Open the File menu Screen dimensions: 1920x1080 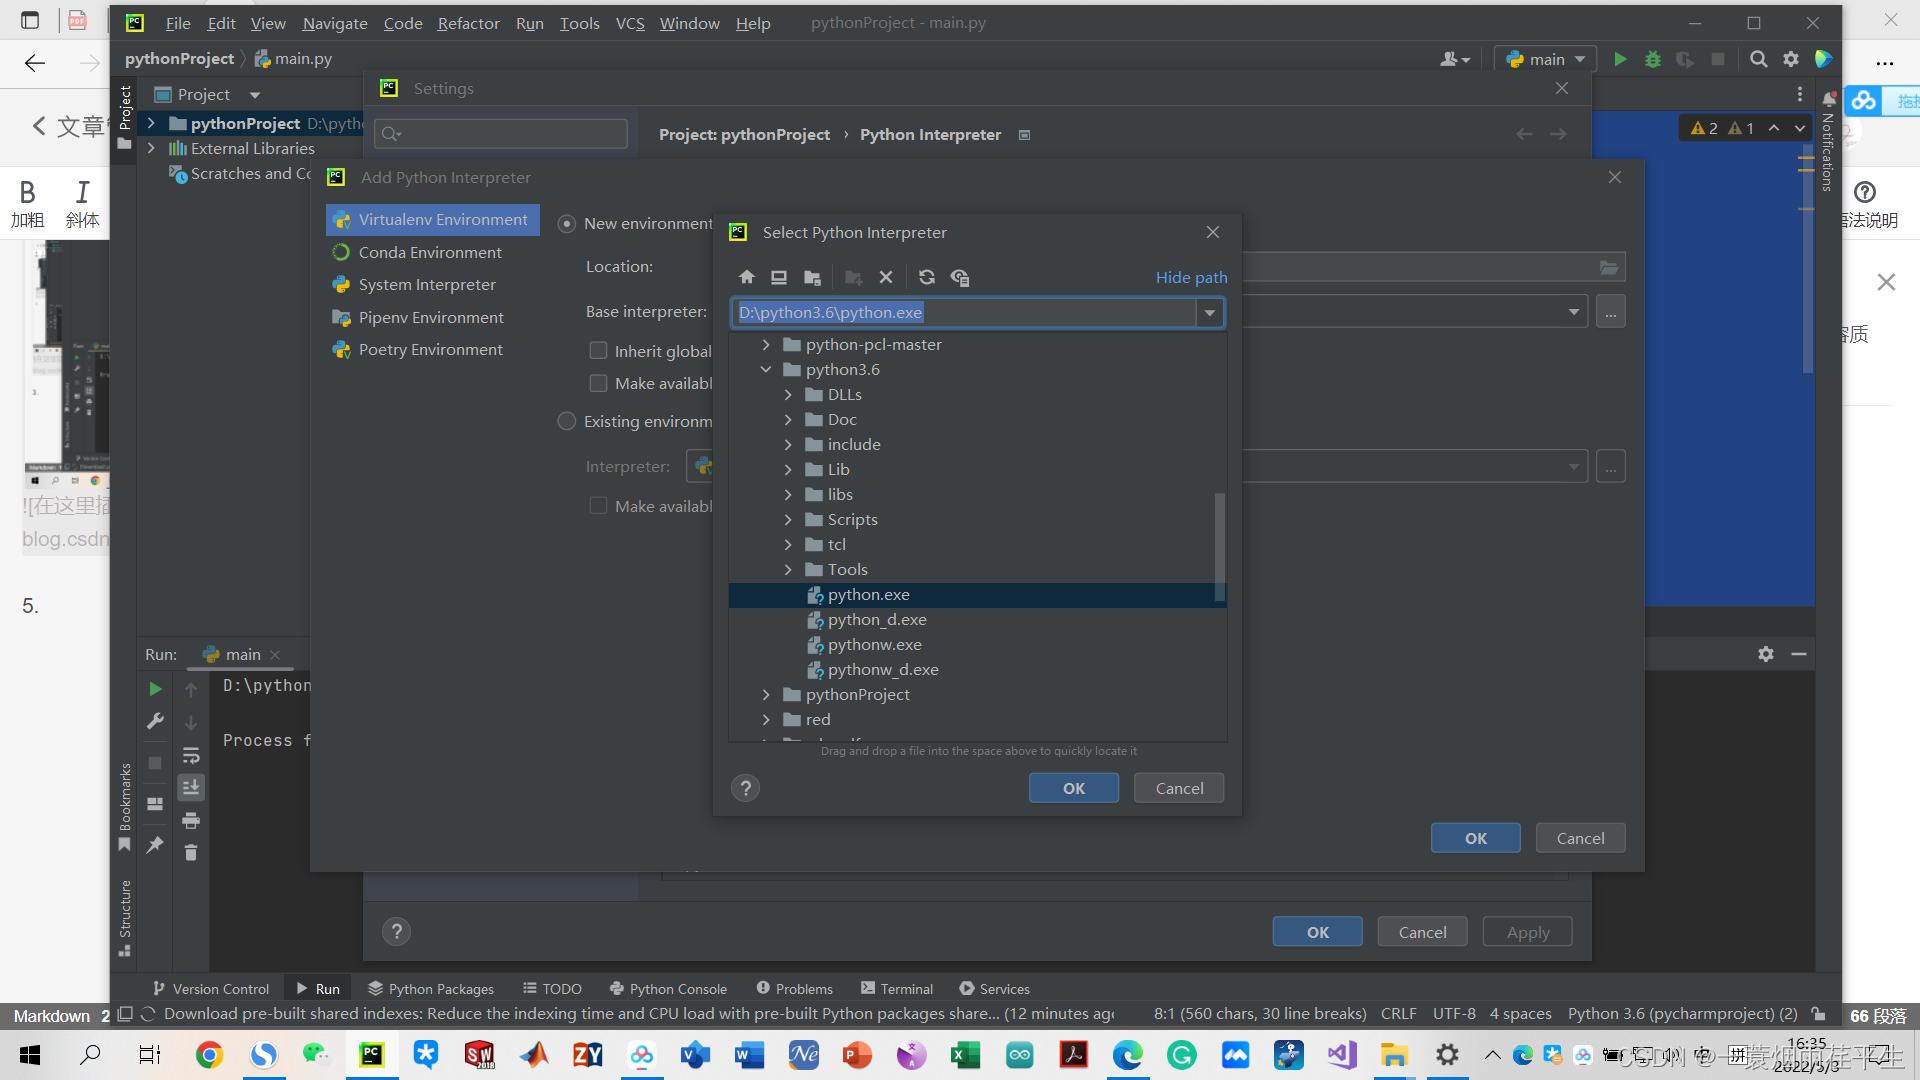coord(178,23)
